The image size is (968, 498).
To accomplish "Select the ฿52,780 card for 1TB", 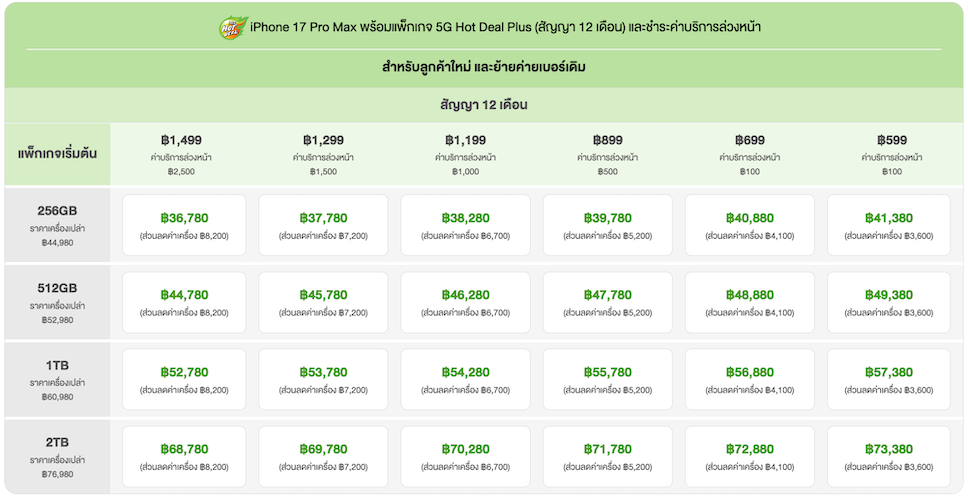I will click(184, 380).
